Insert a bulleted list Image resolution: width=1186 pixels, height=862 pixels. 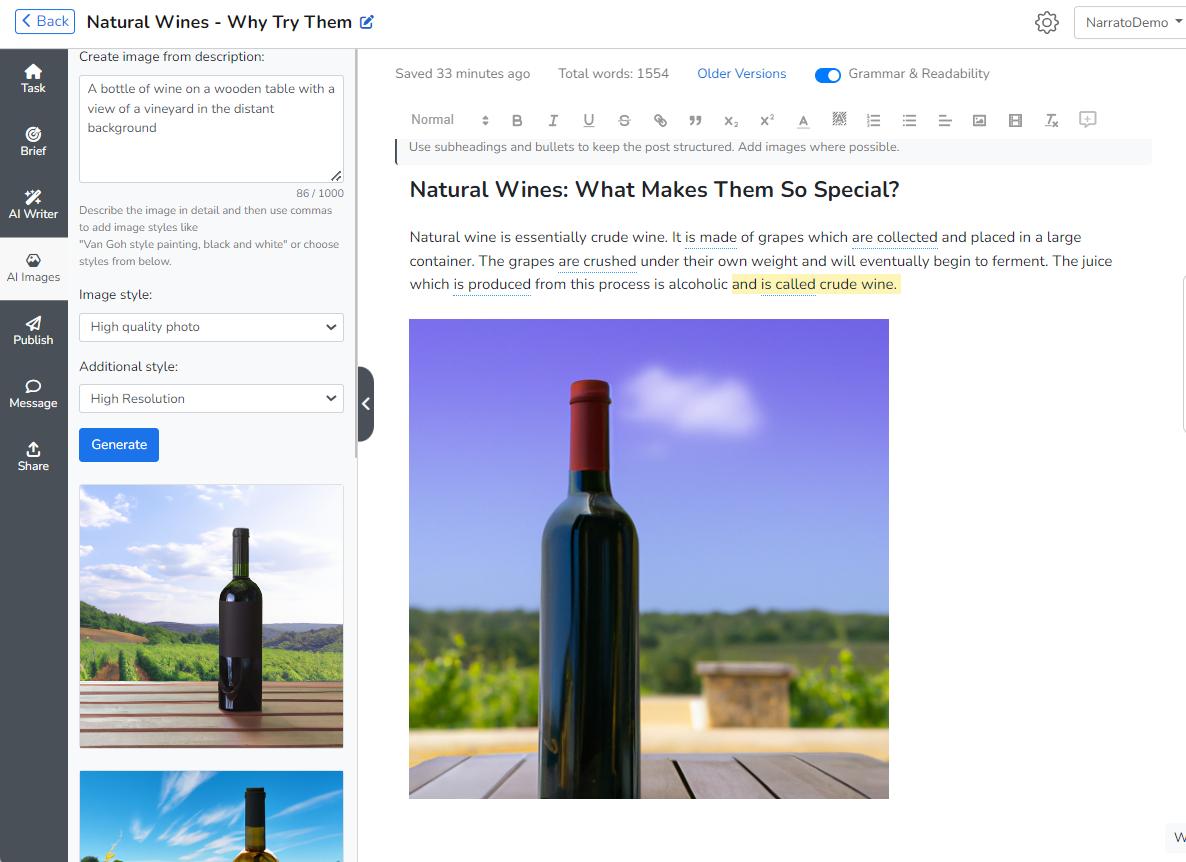[909, 120]
